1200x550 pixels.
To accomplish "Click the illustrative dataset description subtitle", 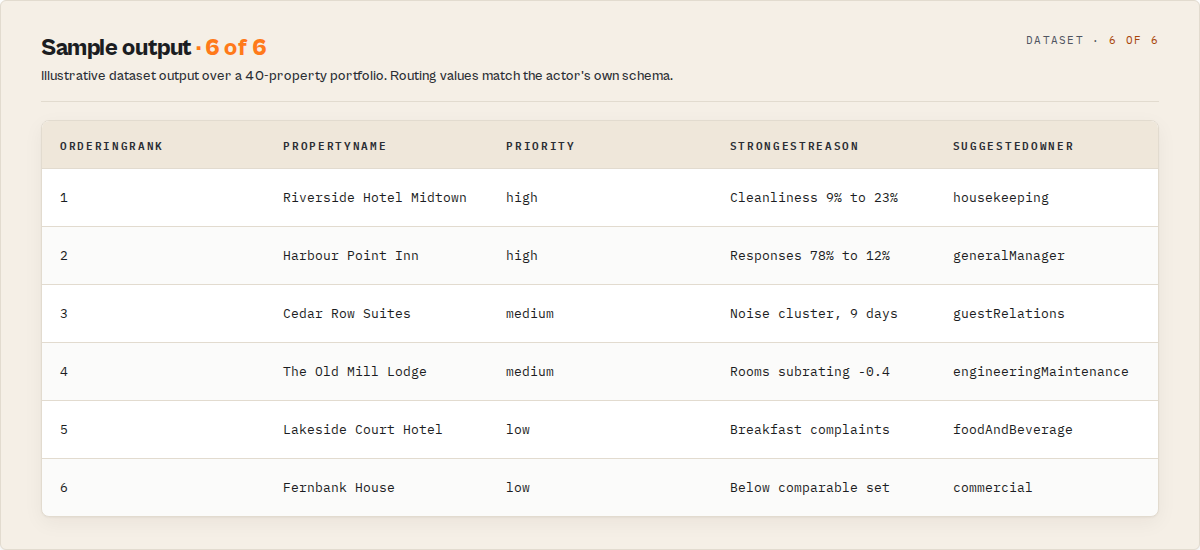I will pos(357,76).
